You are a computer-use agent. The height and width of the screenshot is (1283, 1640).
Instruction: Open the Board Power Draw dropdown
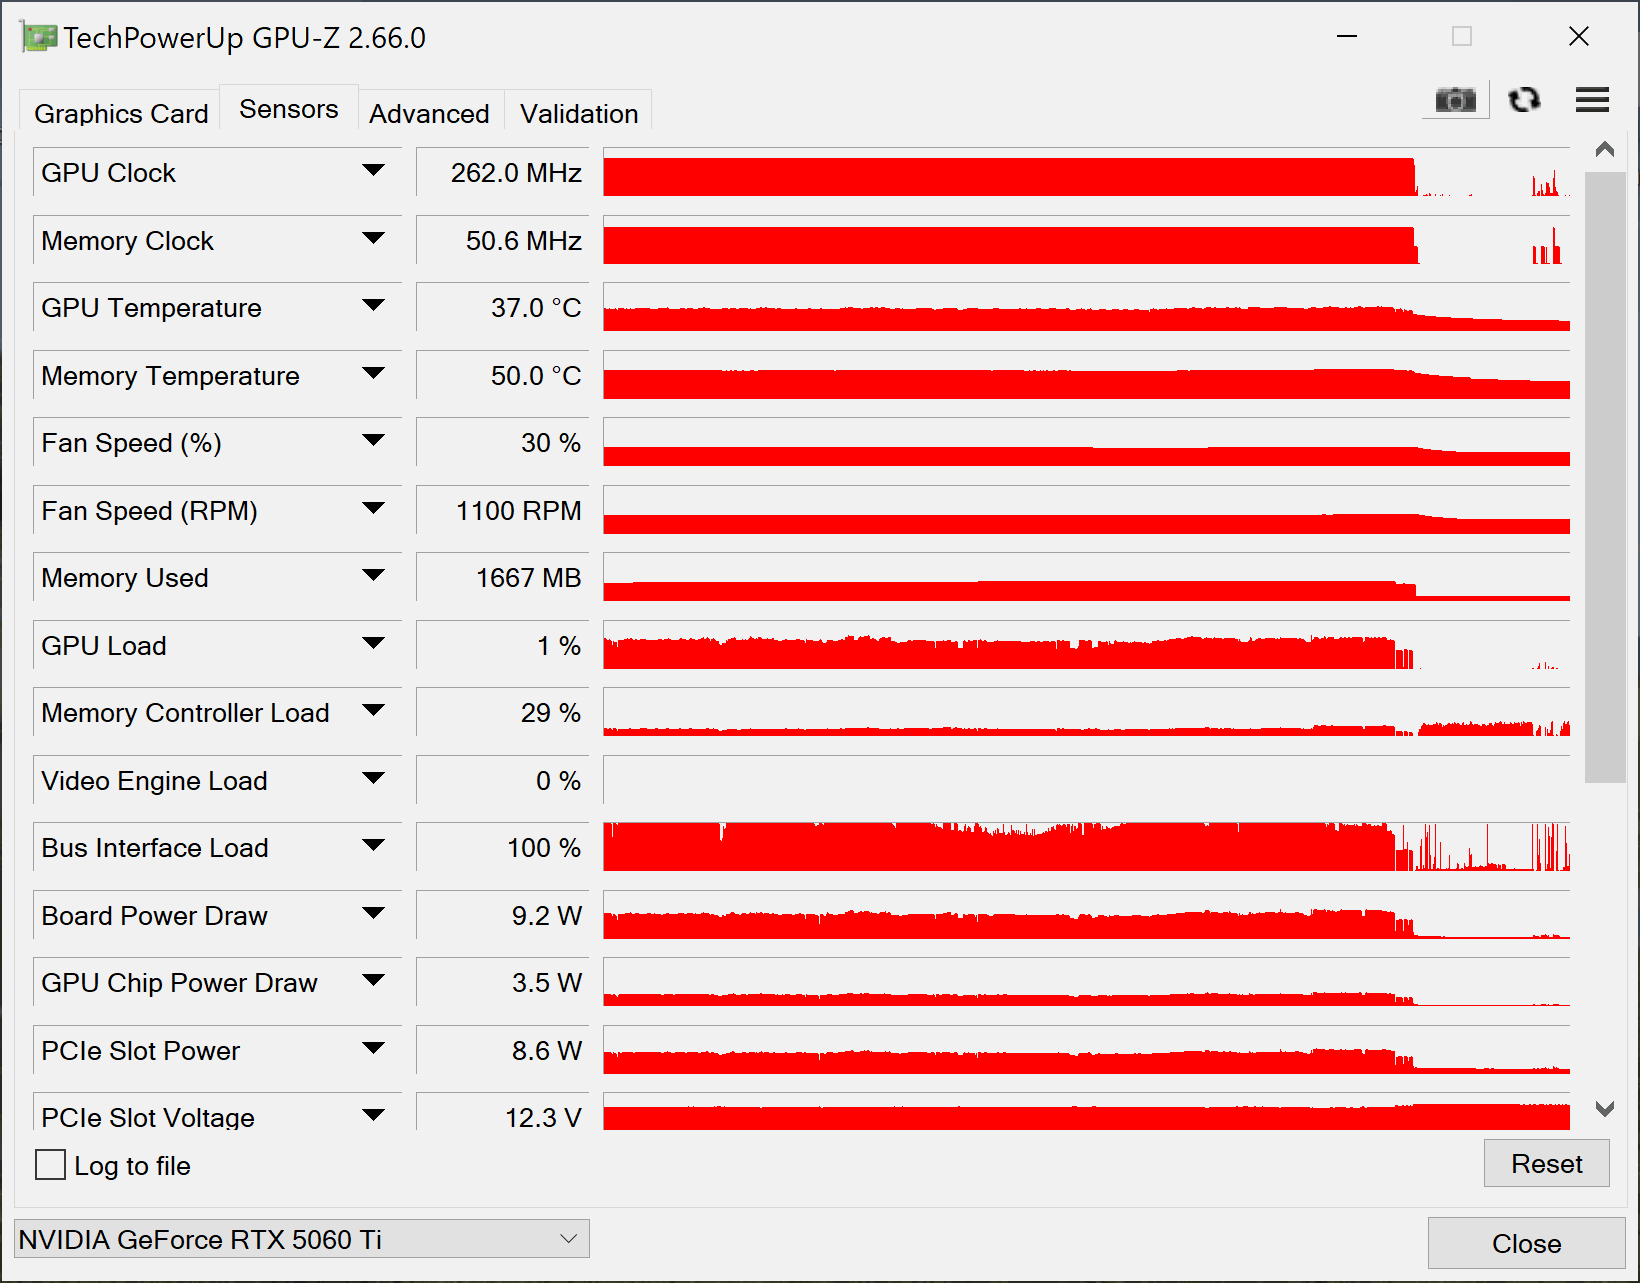pos(374,915)
